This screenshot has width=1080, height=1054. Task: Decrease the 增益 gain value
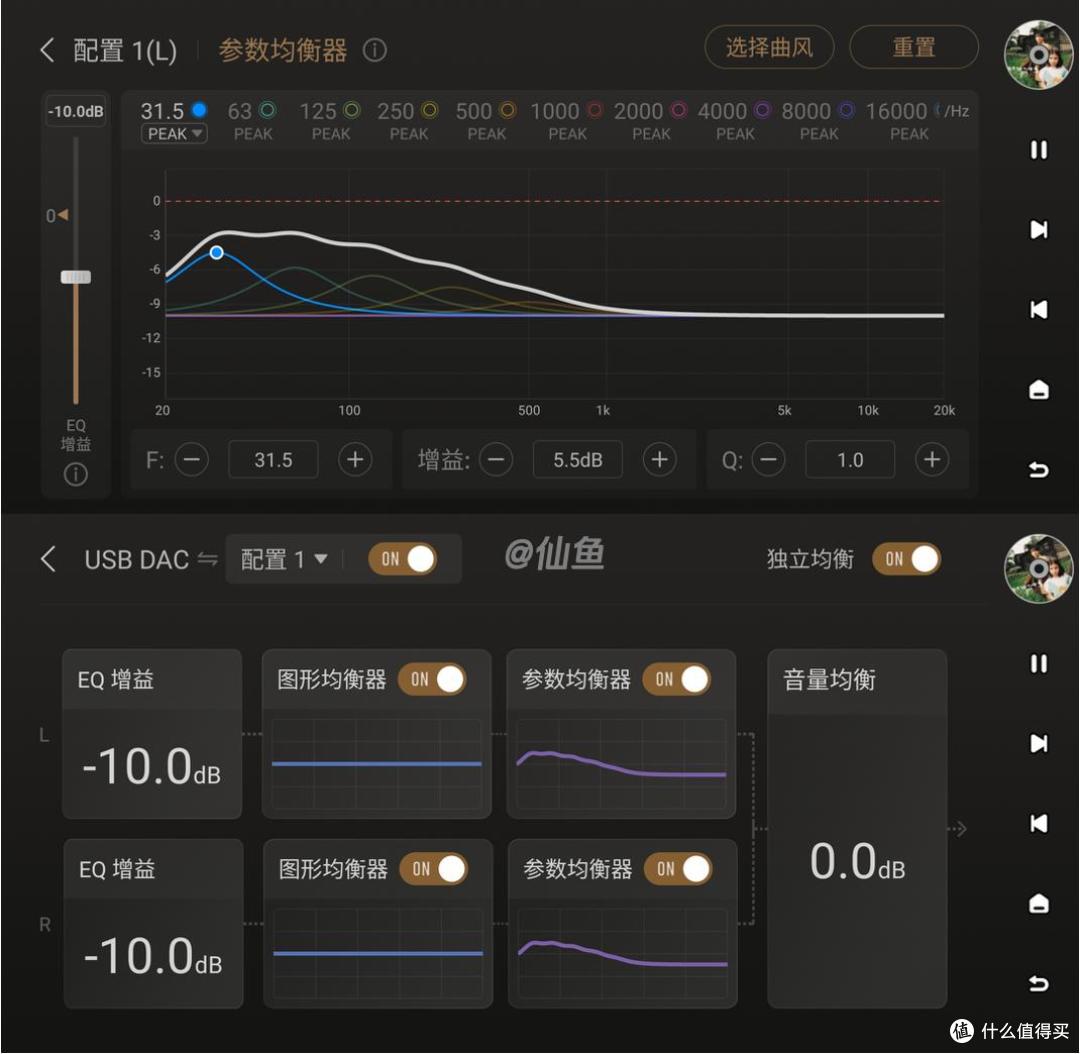[496, 459]
